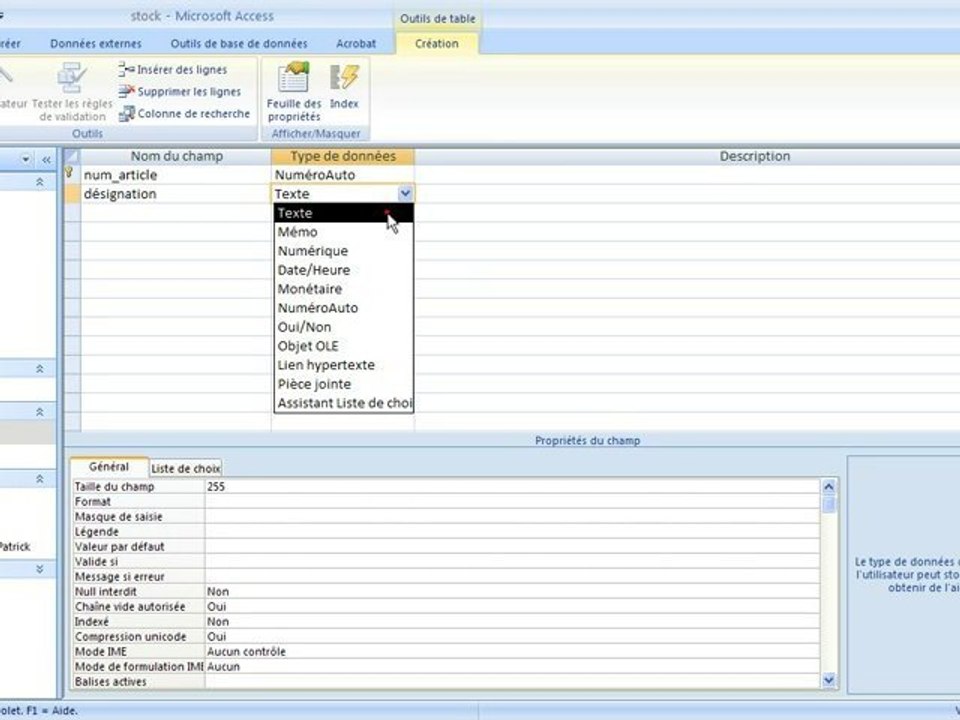Open the Type de données dropdown arrow

point(405,194)
